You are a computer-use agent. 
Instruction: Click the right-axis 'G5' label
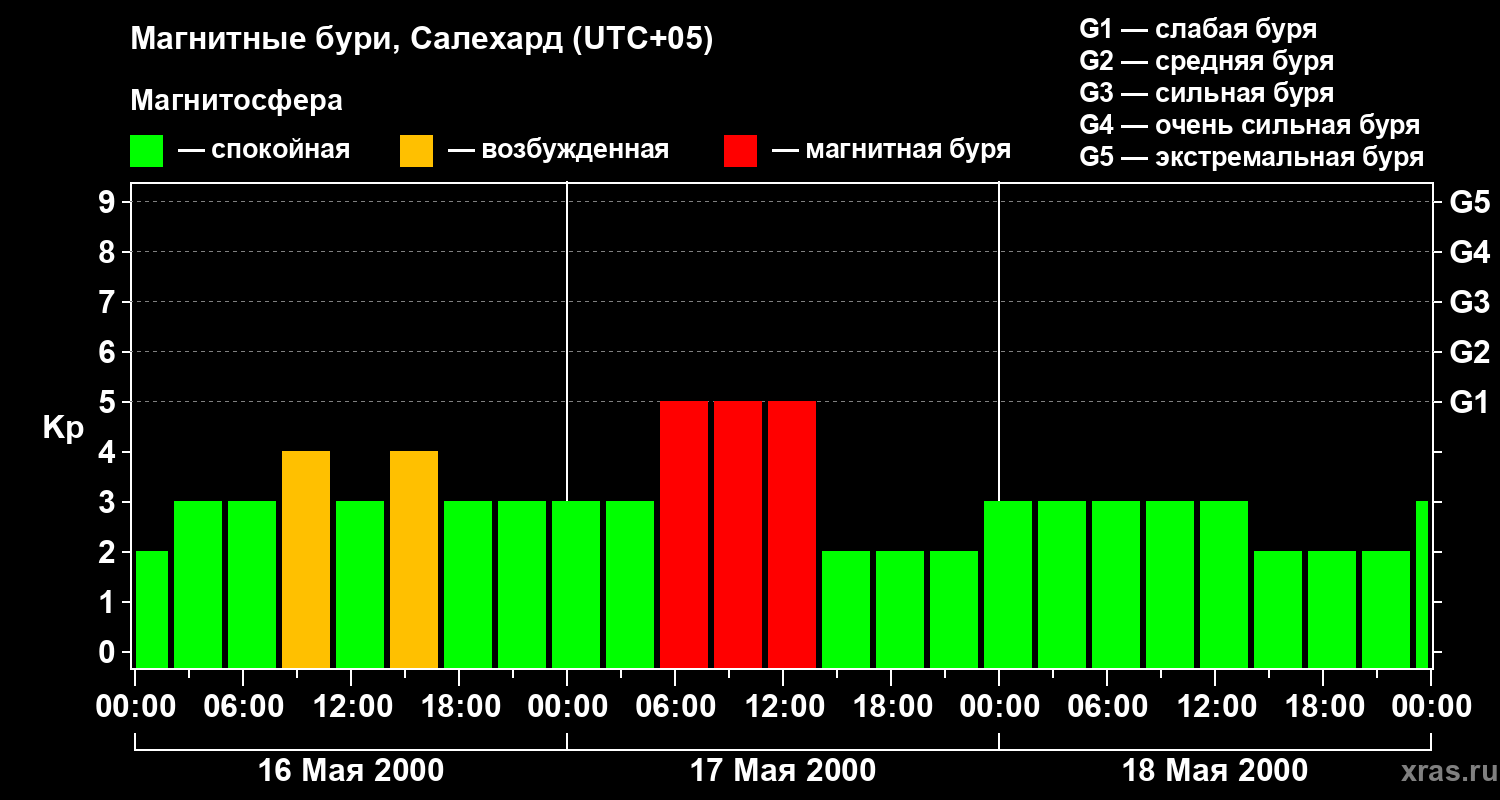pos(1469,202)
